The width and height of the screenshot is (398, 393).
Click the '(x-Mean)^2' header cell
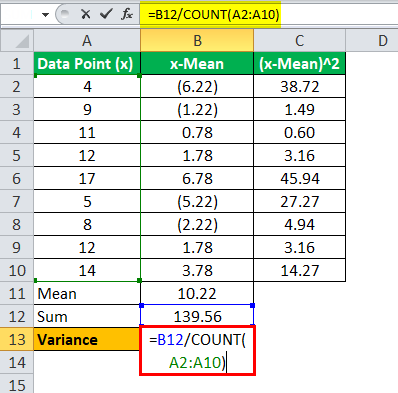point(299,63)
